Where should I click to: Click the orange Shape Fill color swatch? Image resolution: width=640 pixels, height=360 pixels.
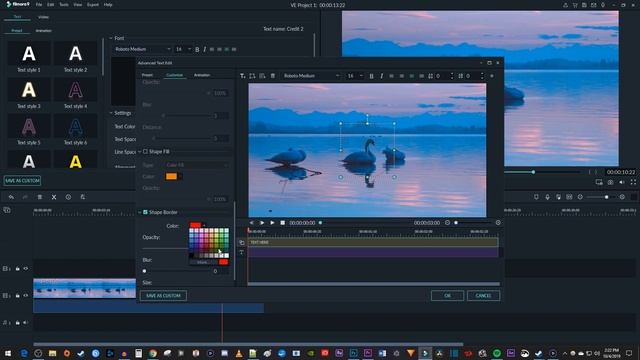(171, 176)
